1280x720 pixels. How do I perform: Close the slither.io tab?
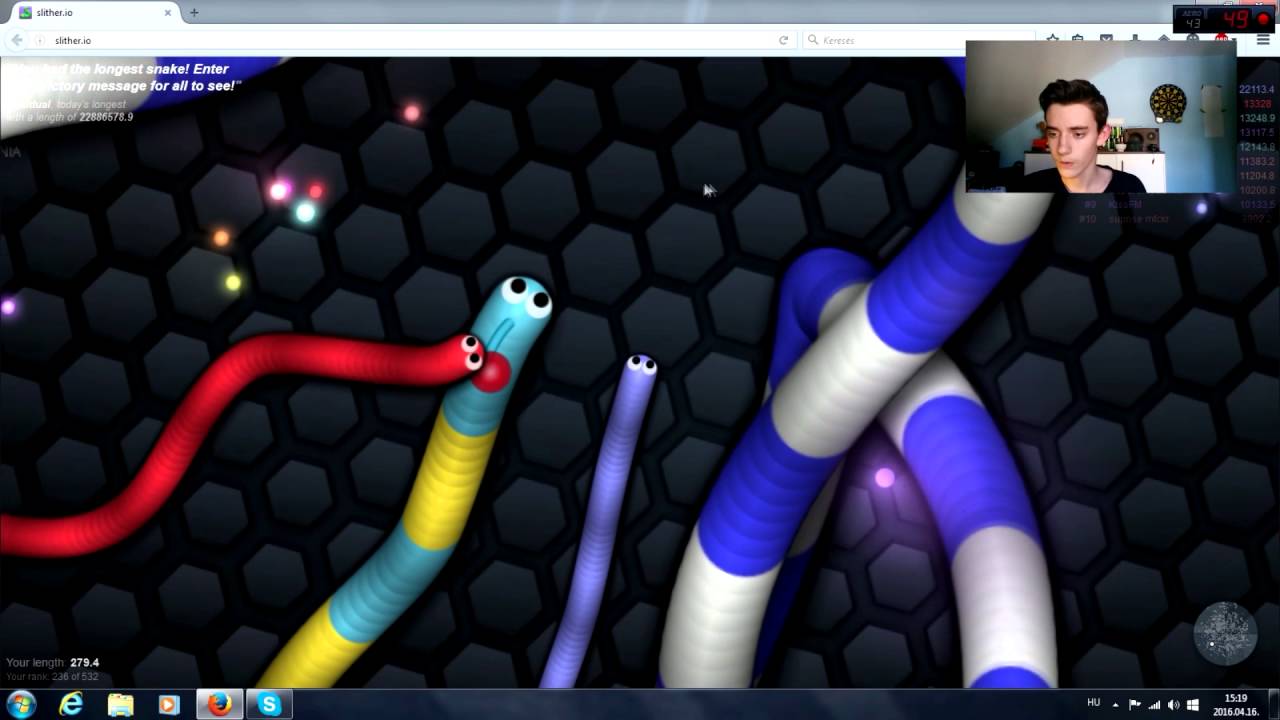tap(166, 12)
